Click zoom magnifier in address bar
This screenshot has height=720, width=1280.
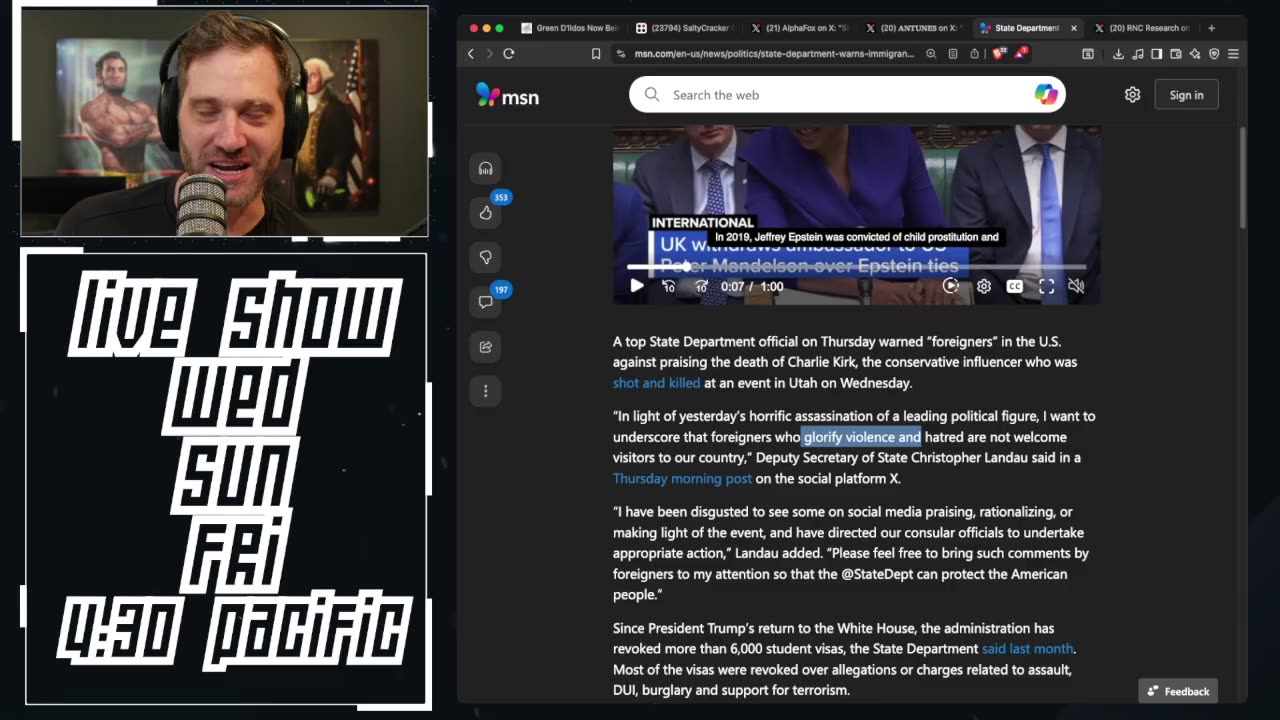coord(931,54)
